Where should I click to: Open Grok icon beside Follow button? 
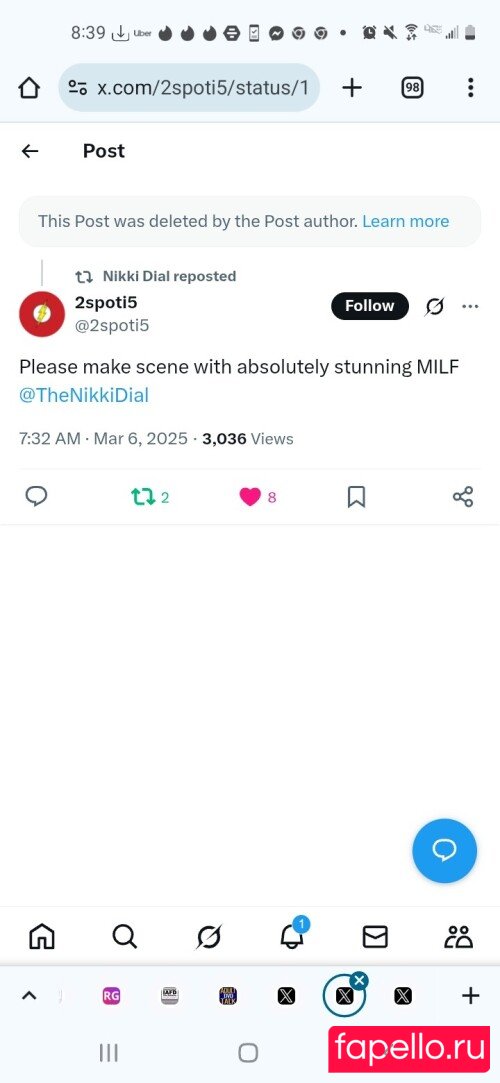(434, 306)
